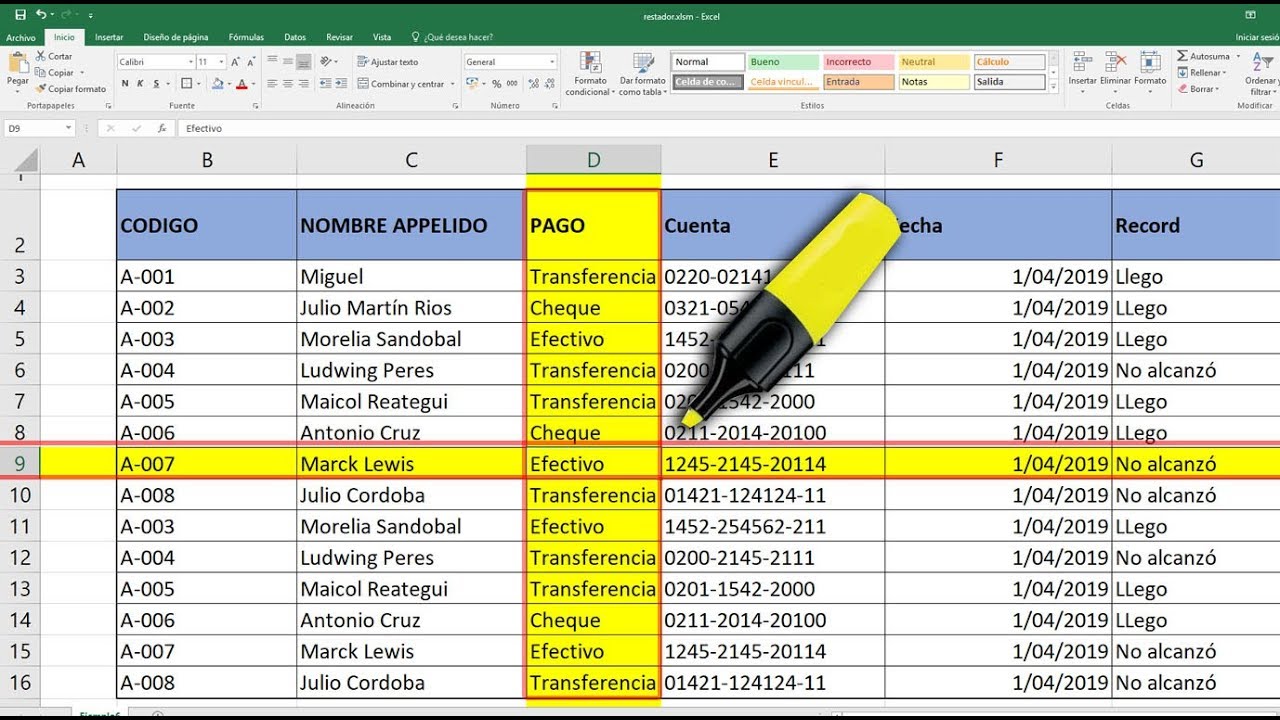Open Dar formato como tabla menu

pyautogui.click(x=642, y=74)
